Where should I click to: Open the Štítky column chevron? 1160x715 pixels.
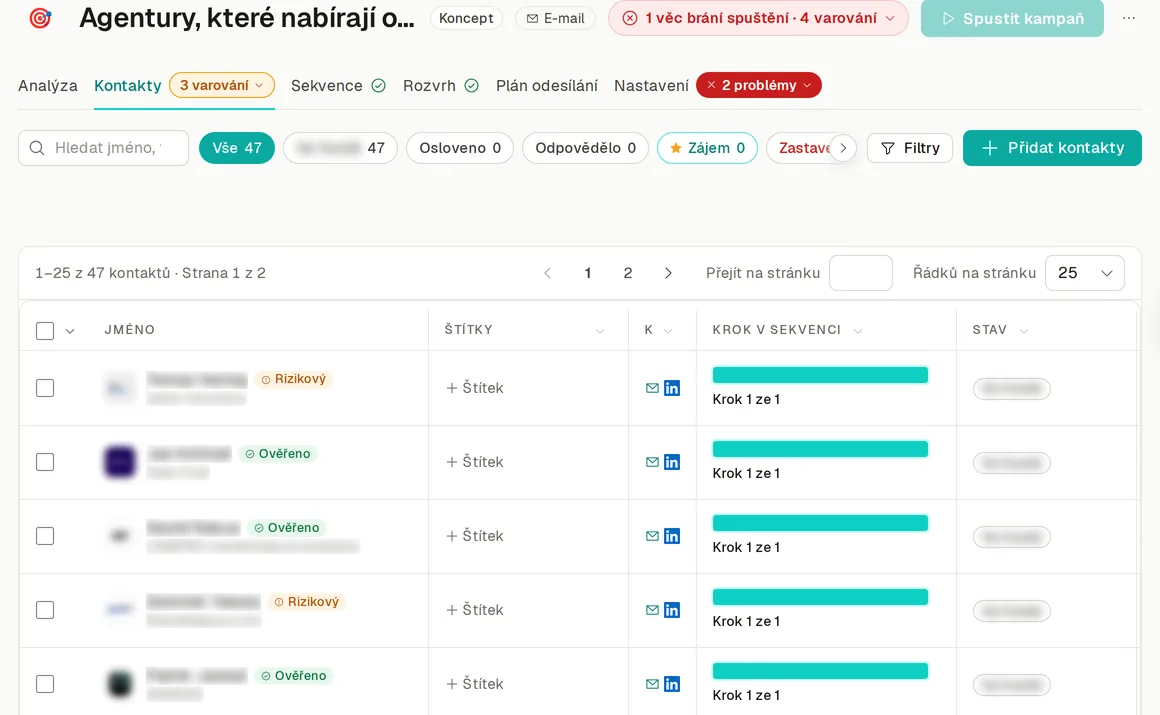(x=600, y=331)
